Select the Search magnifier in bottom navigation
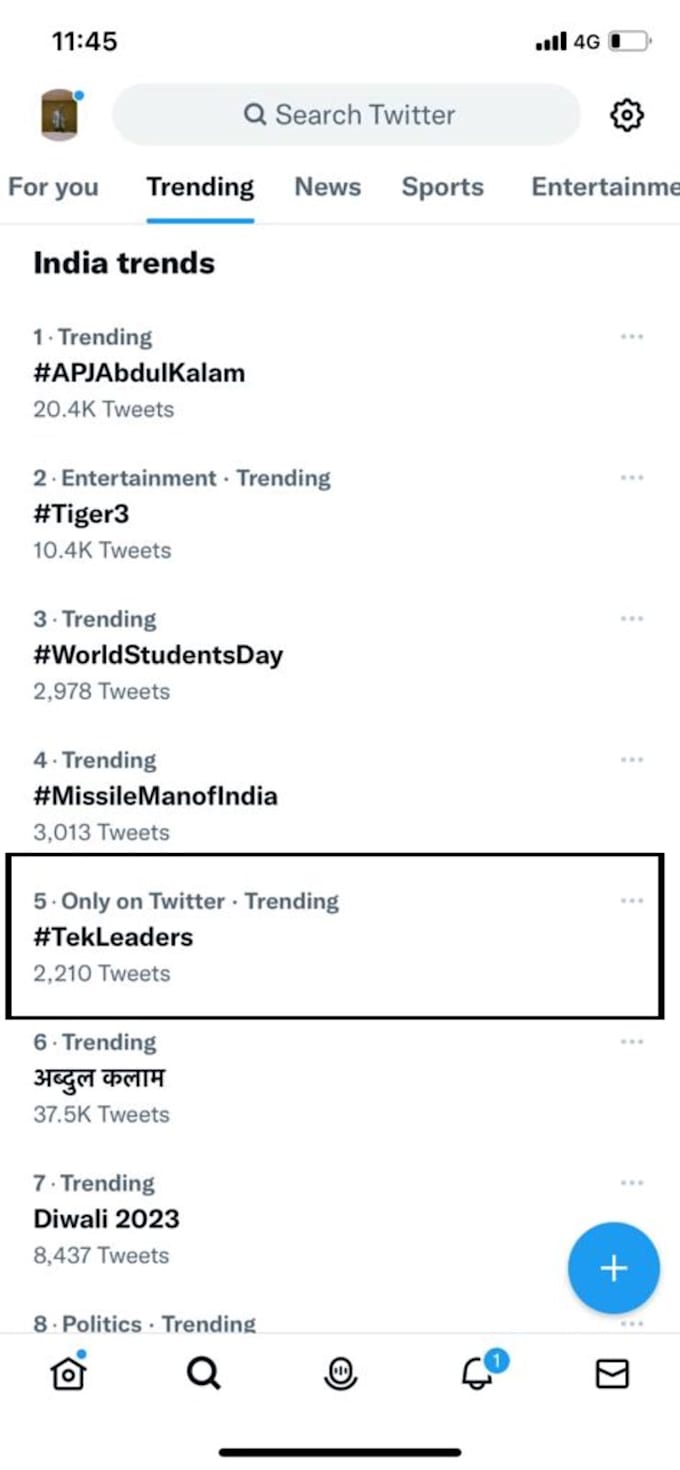Image resolution: width=680 pixels, height=1470 pixels. 203,1371
